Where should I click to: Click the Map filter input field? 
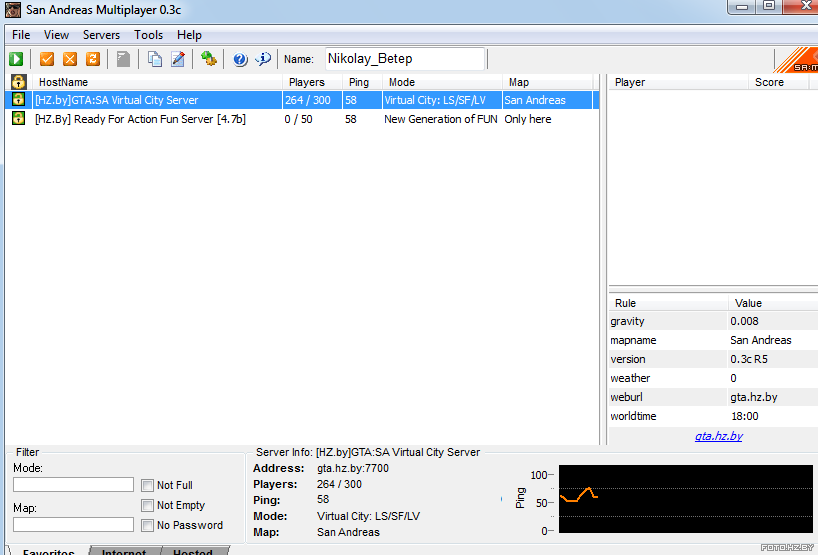pos(73,524)
